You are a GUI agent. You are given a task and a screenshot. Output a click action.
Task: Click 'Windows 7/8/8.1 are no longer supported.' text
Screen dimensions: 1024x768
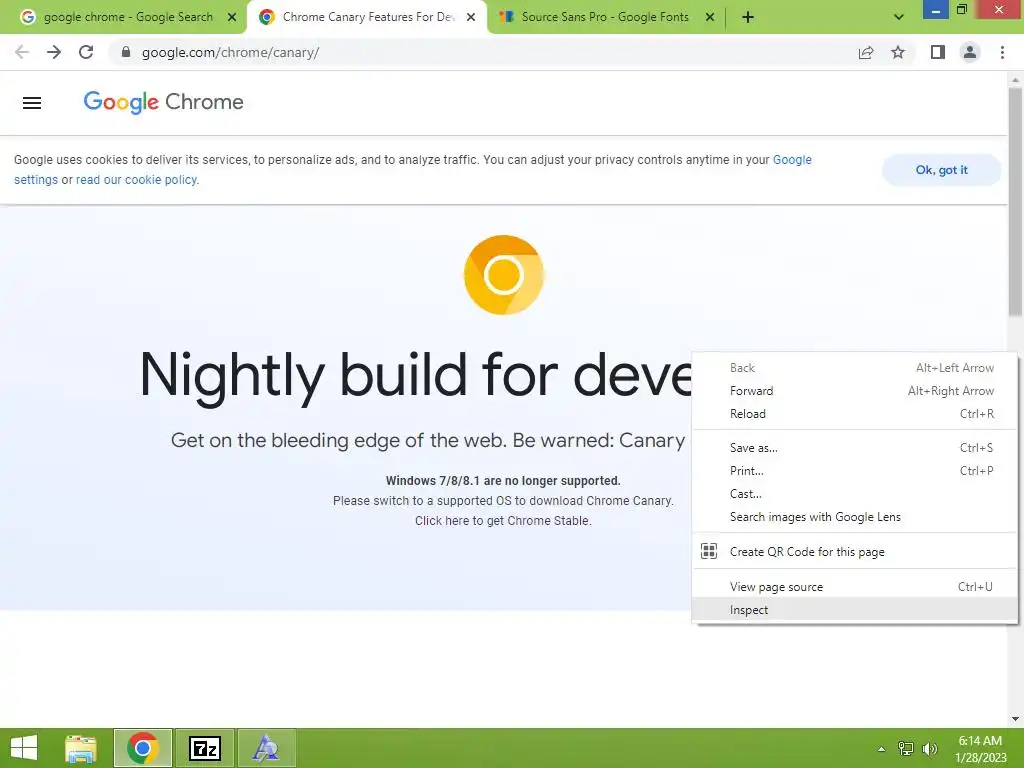click(x=503, y=481)
